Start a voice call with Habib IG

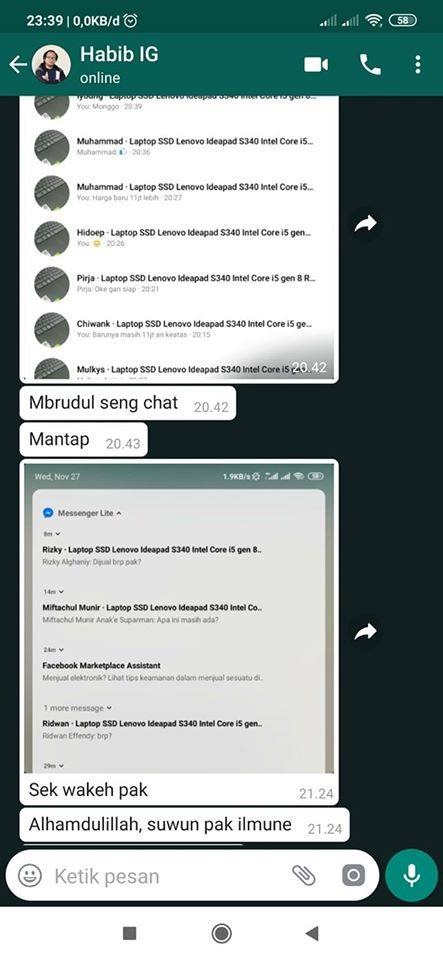tap(370, 64)
